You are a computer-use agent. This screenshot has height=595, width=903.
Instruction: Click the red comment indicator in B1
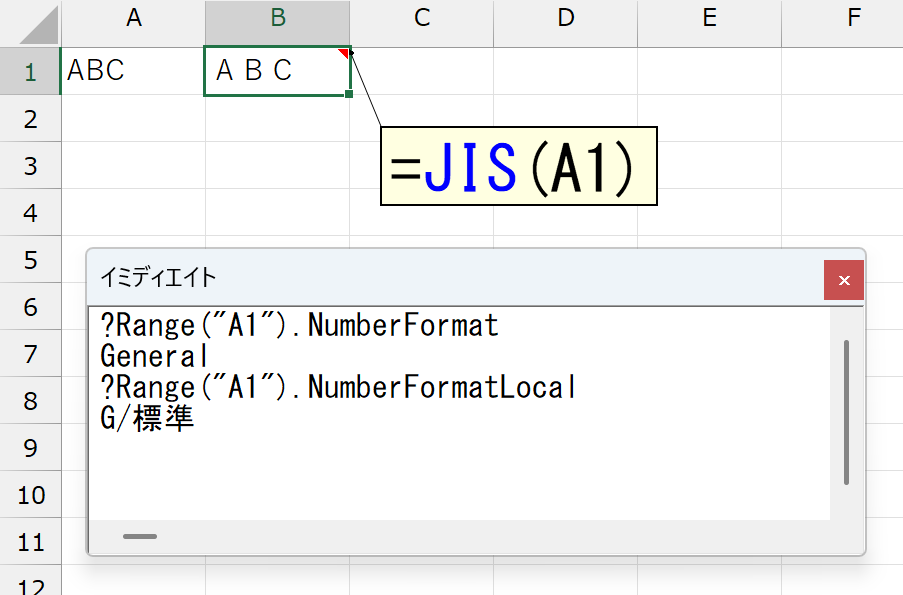point(343,53)
